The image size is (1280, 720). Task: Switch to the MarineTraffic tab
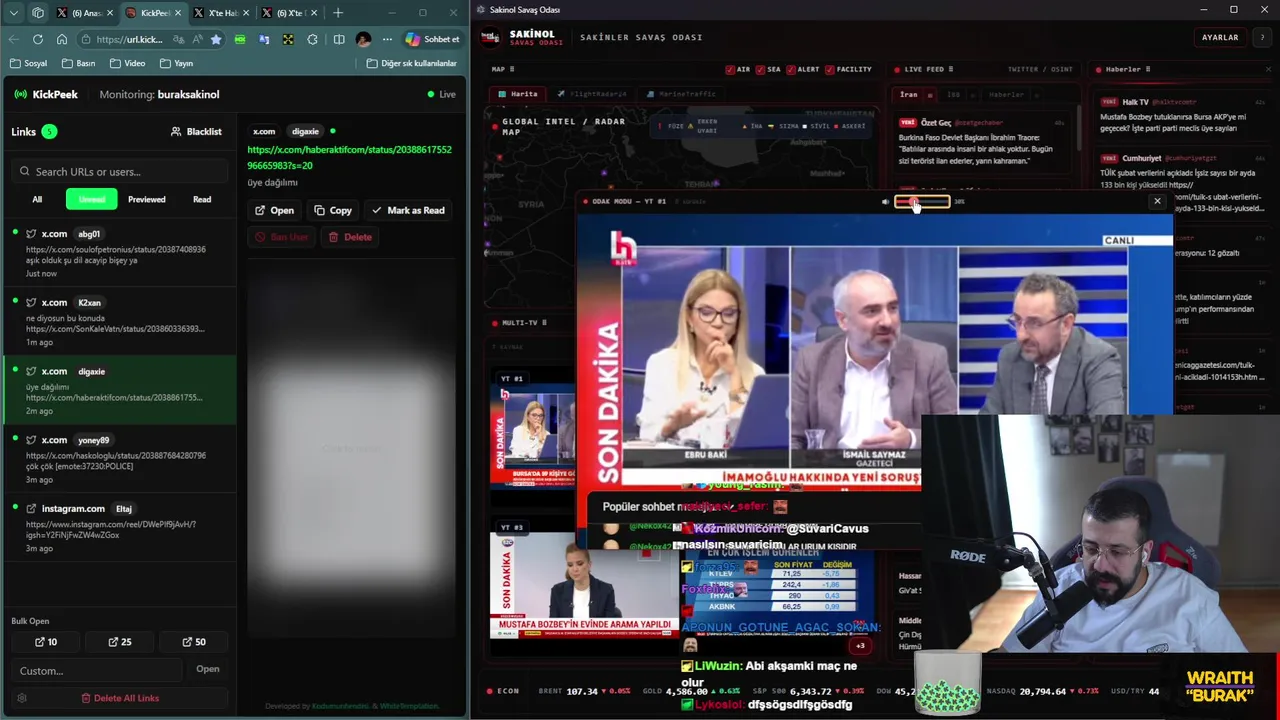[x=680, y=94]
